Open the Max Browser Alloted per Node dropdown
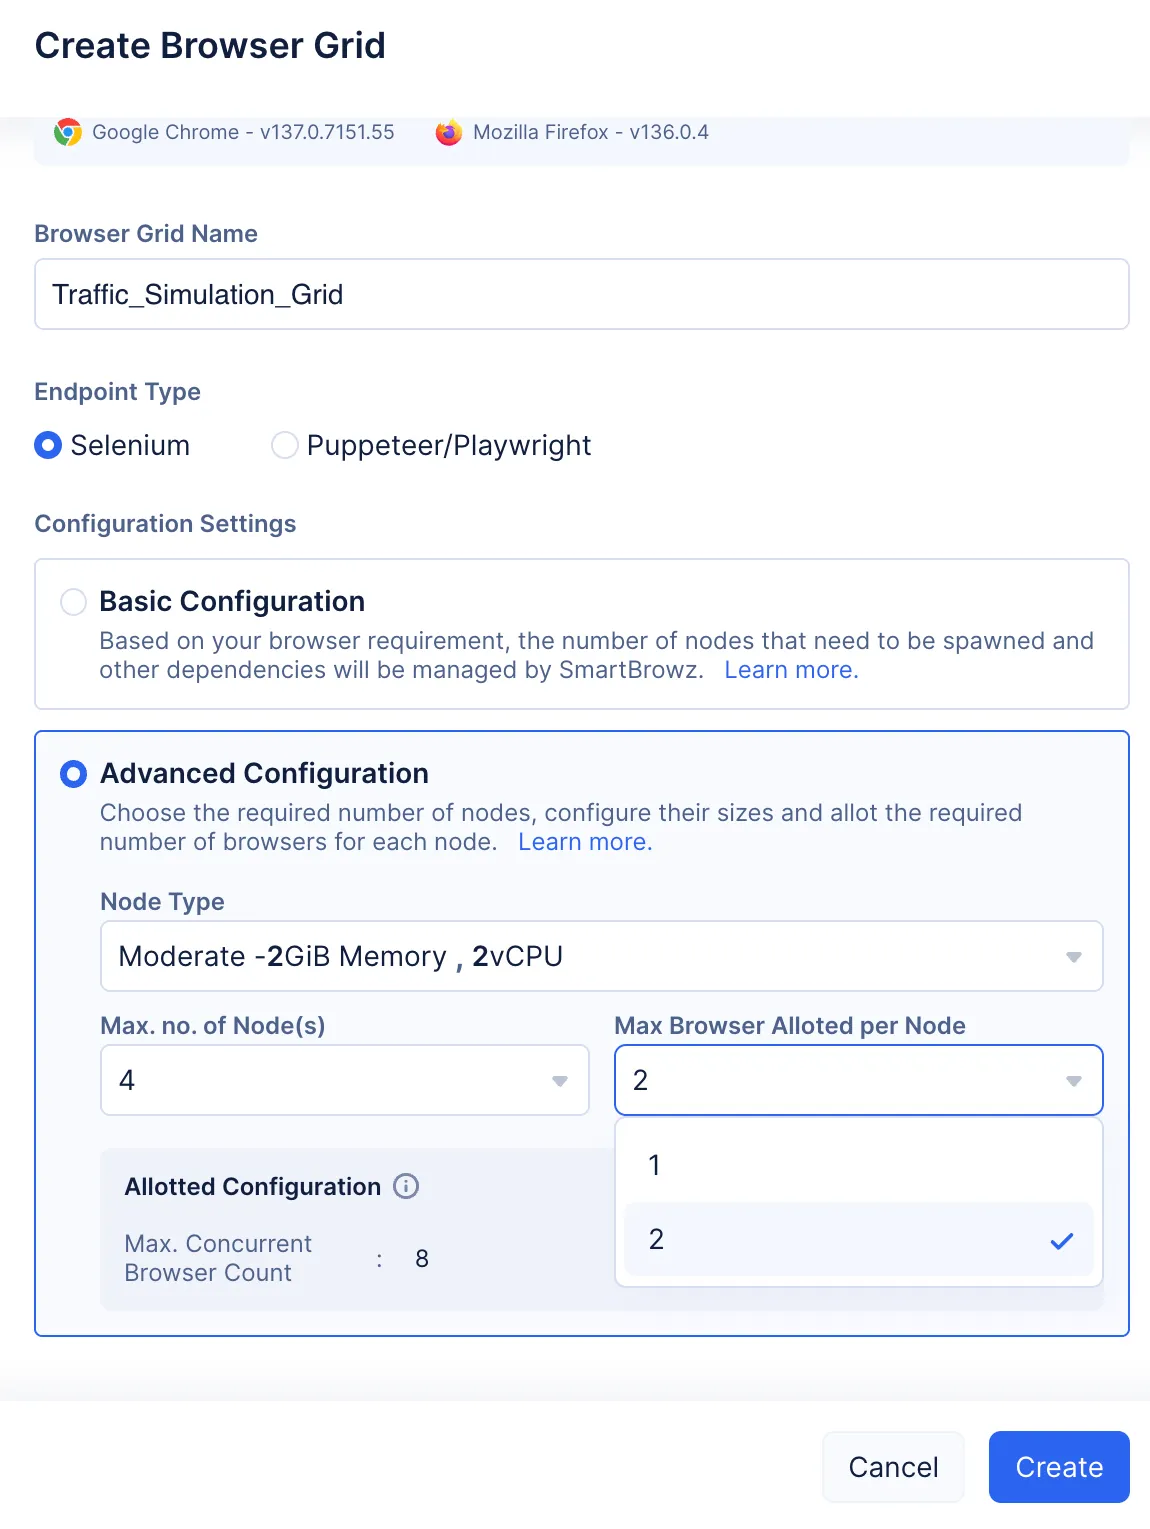The height and width of the screenshot is (1529, 1150). (x=858, y=1081)
